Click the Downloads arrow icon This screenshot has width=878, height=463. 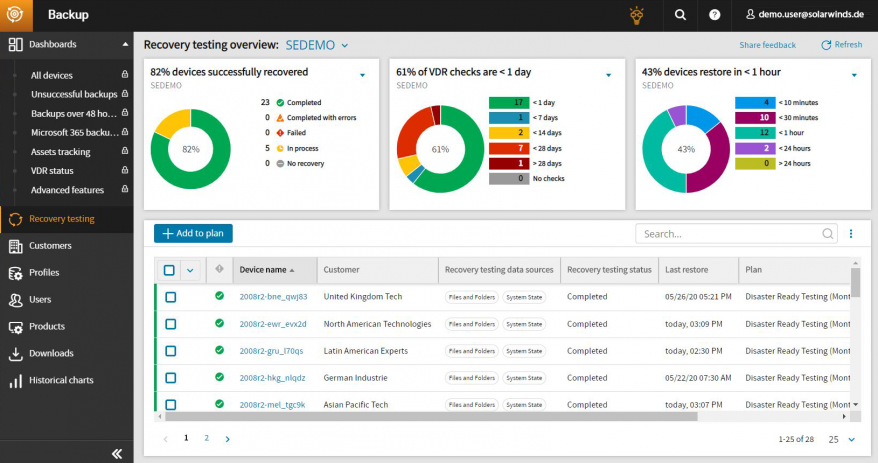[16, 354]
